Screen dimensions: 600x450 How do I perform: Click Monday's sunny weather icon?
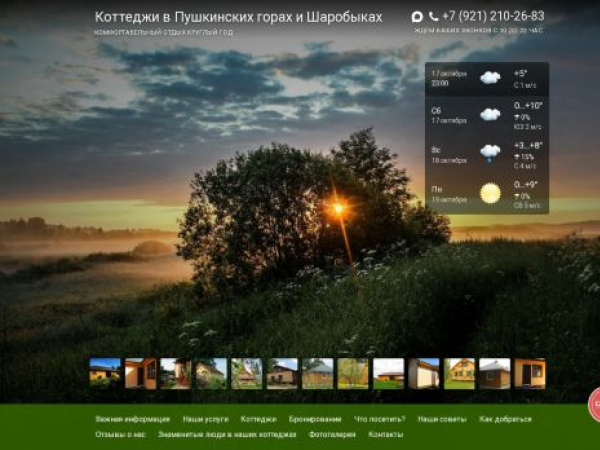490,193
